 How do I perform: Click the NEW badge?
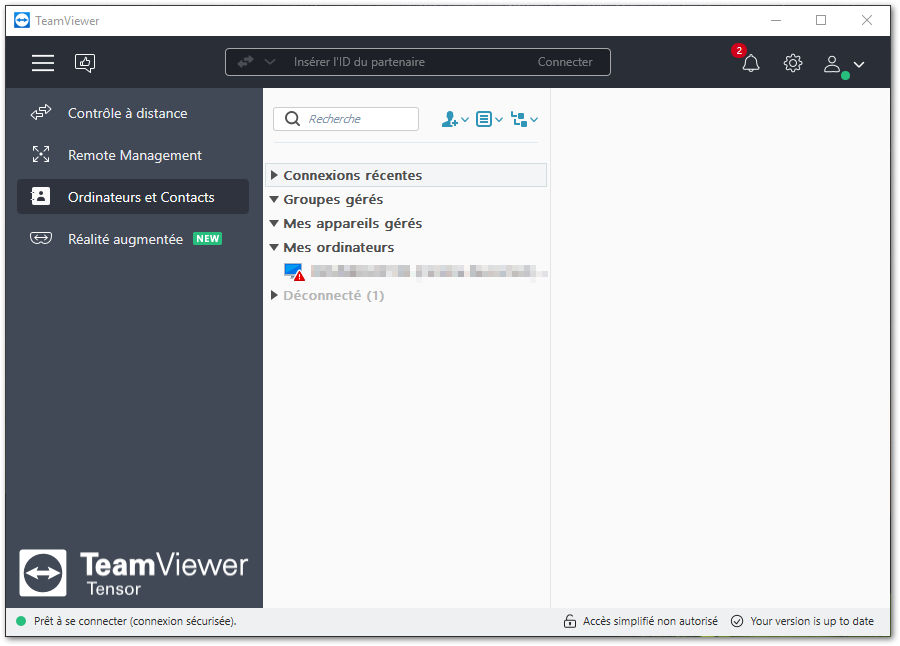pos(207,239)
